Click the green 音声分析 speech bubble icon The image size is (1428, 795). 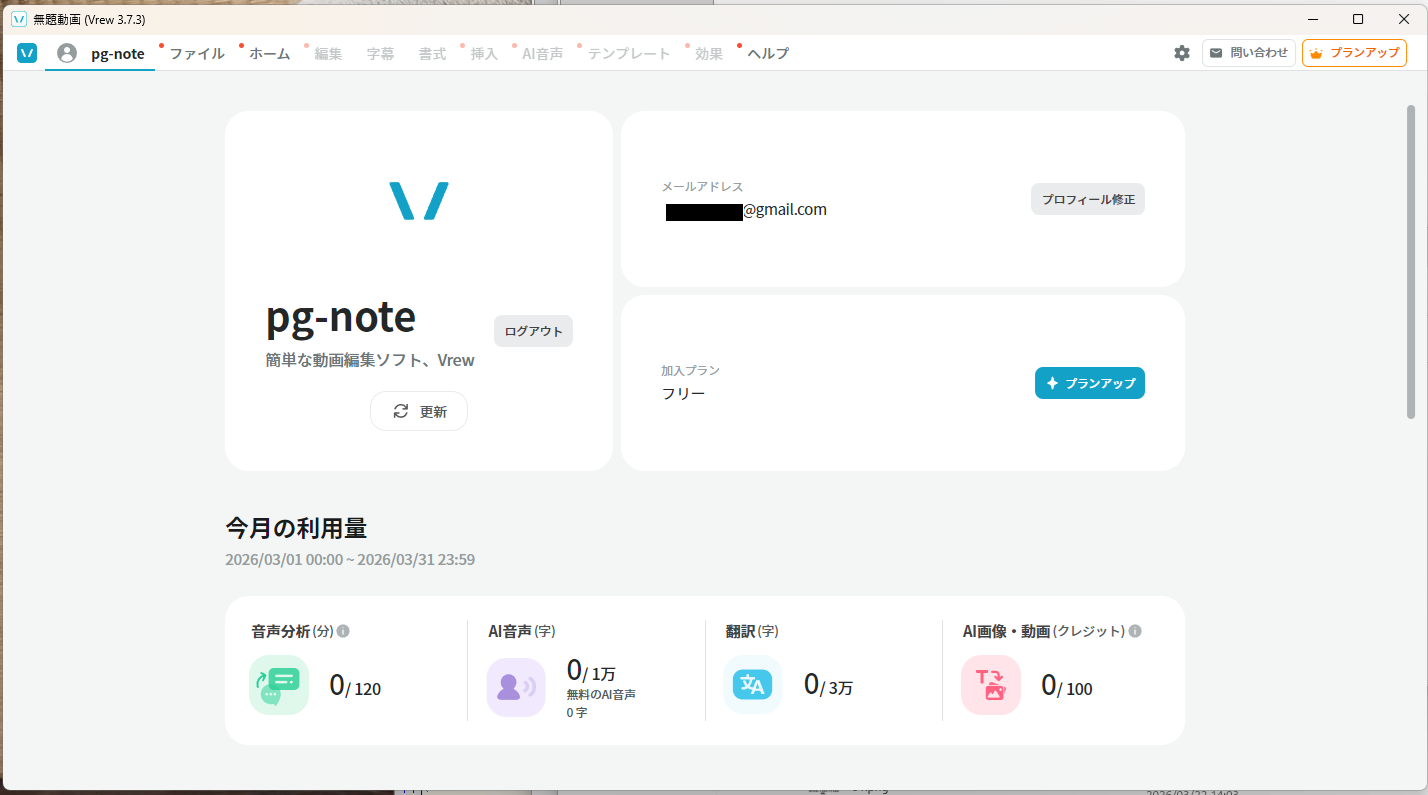279,685
